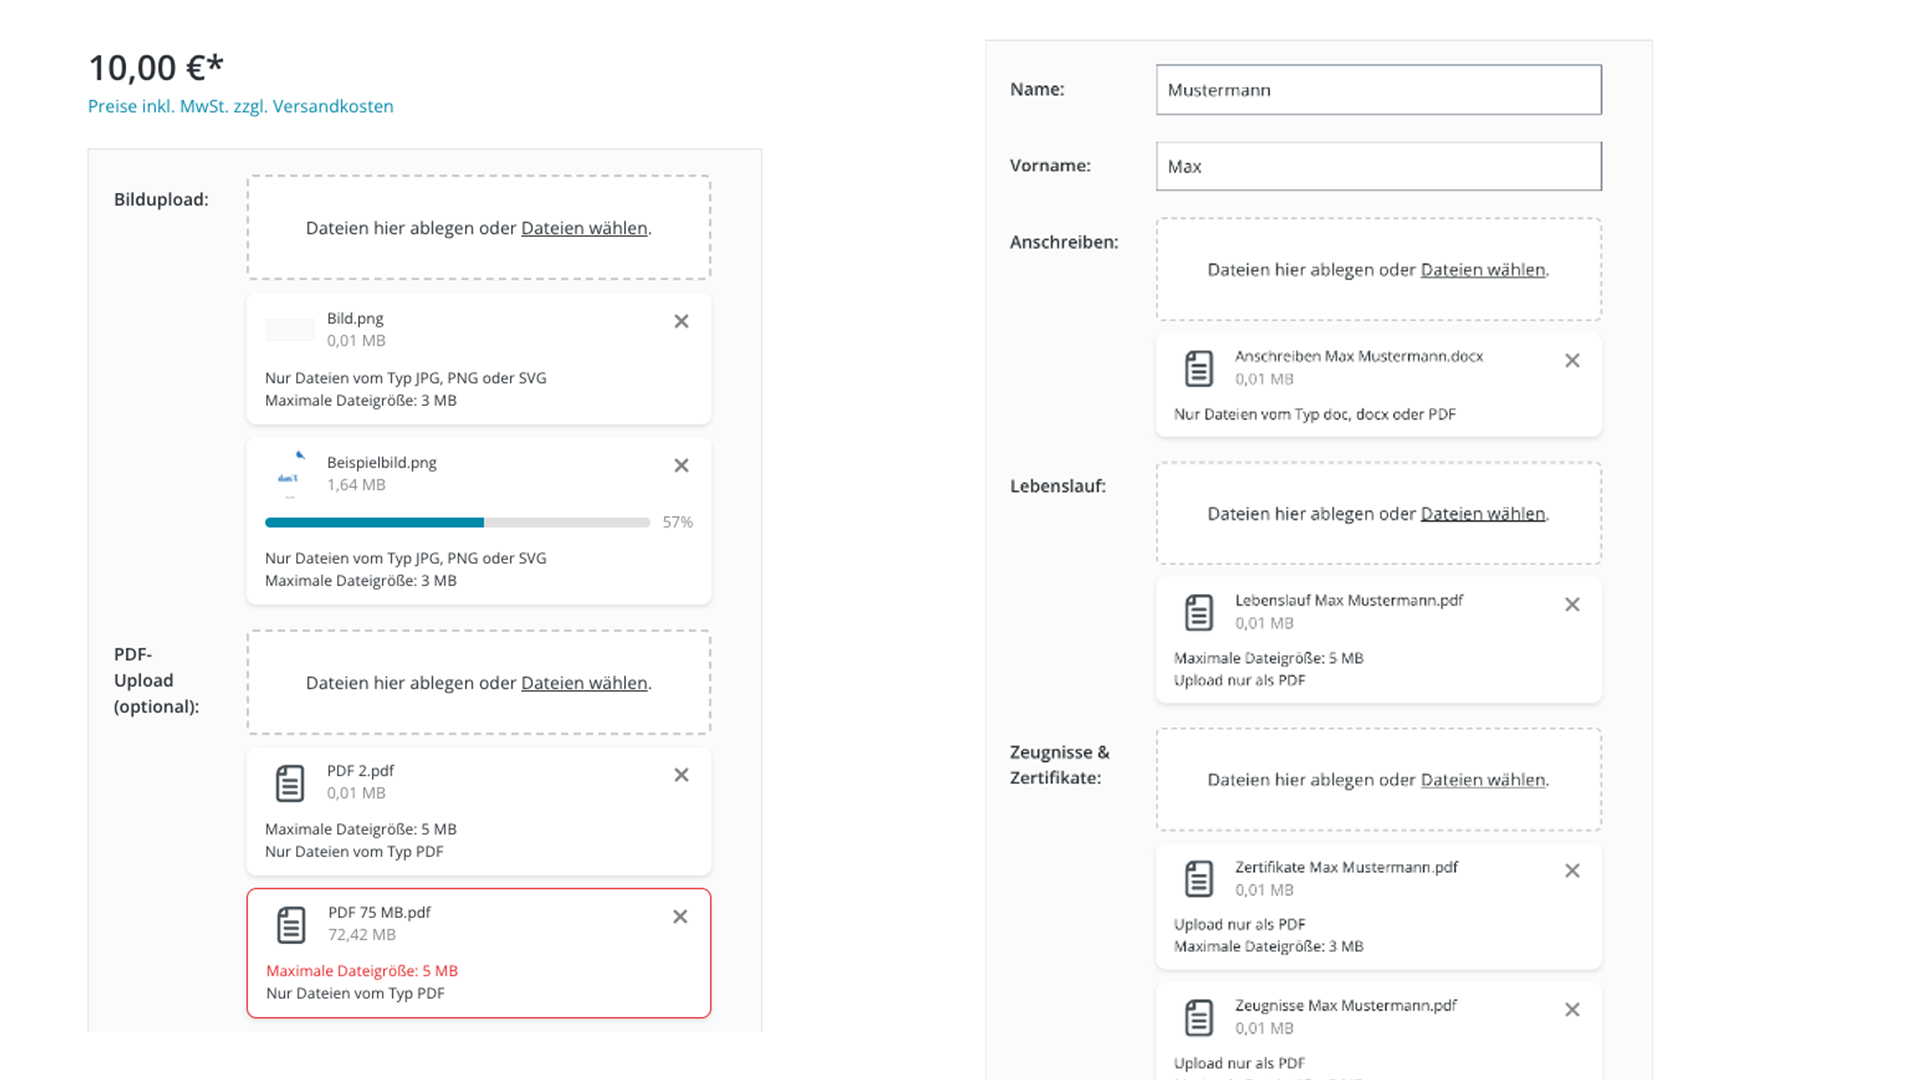1920x1080 pixels.
Task: Click the 72,42 MB file size
Action: click(362, 935)
